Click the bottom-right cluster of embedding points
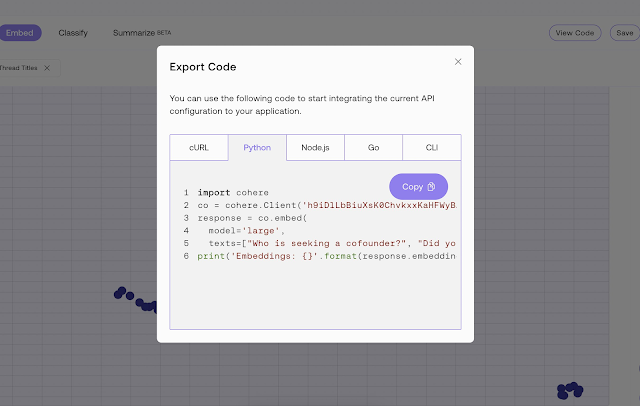This screenshot has height=406, width=640. coord(570,390)
